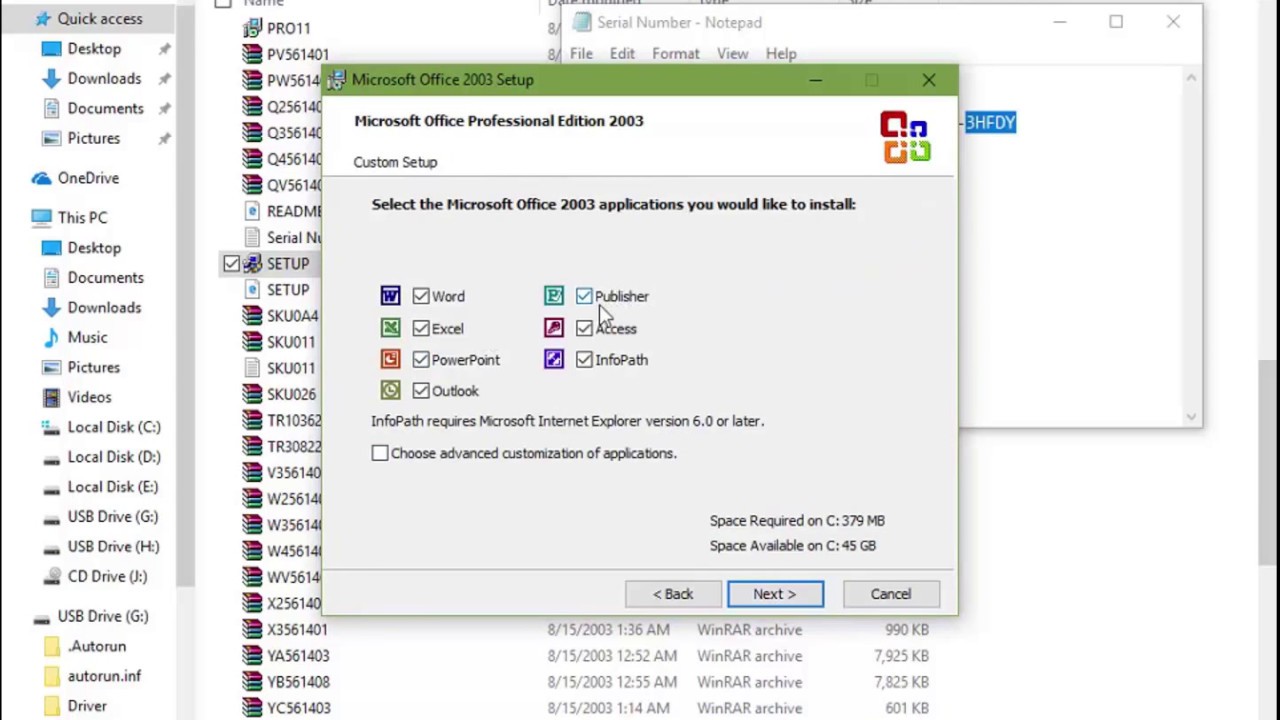Click the Notepad vertical scrollbar down arrow
This screenshot has width=1280, height=720.
(x=1191, y=416)
